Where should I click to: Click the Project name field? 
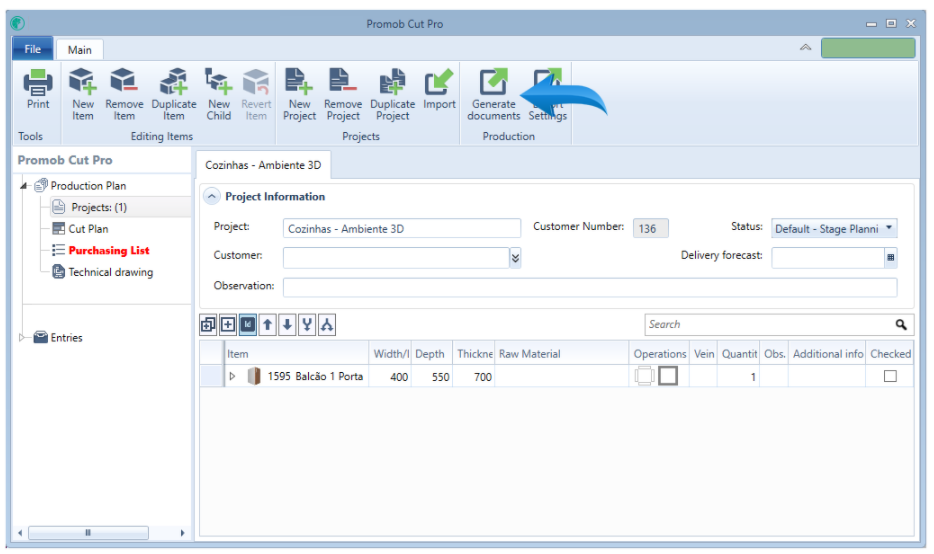pos(401,229)
